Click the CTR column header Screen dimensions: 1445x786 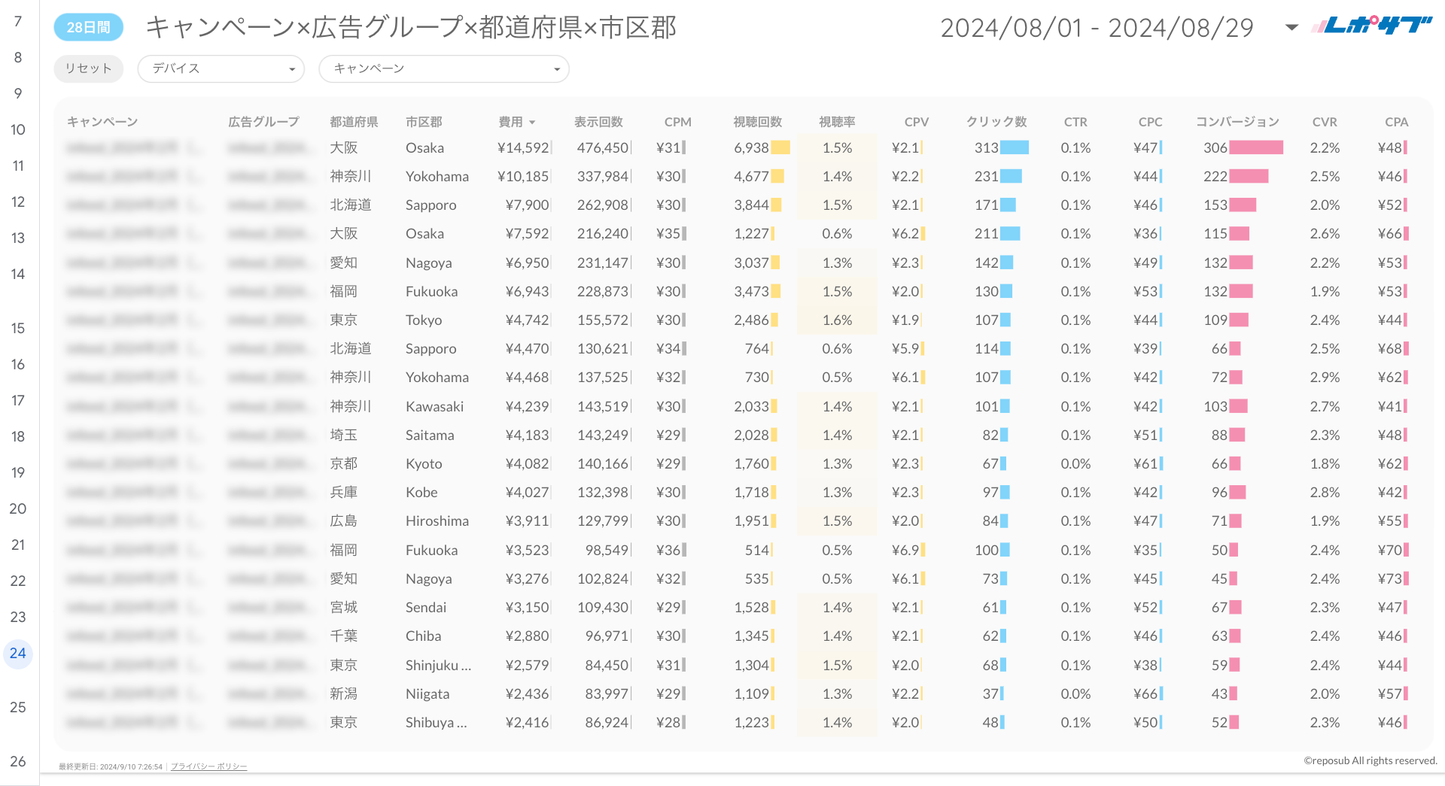point(1075,122)
